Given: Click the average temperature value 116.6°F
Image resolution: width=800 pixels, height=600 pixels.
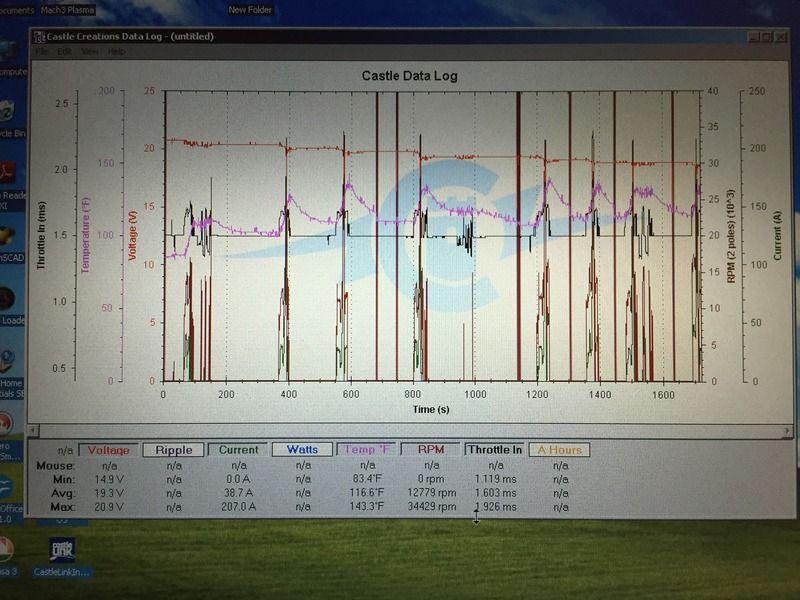Looking at the screenshot, I should coord(366,493).
